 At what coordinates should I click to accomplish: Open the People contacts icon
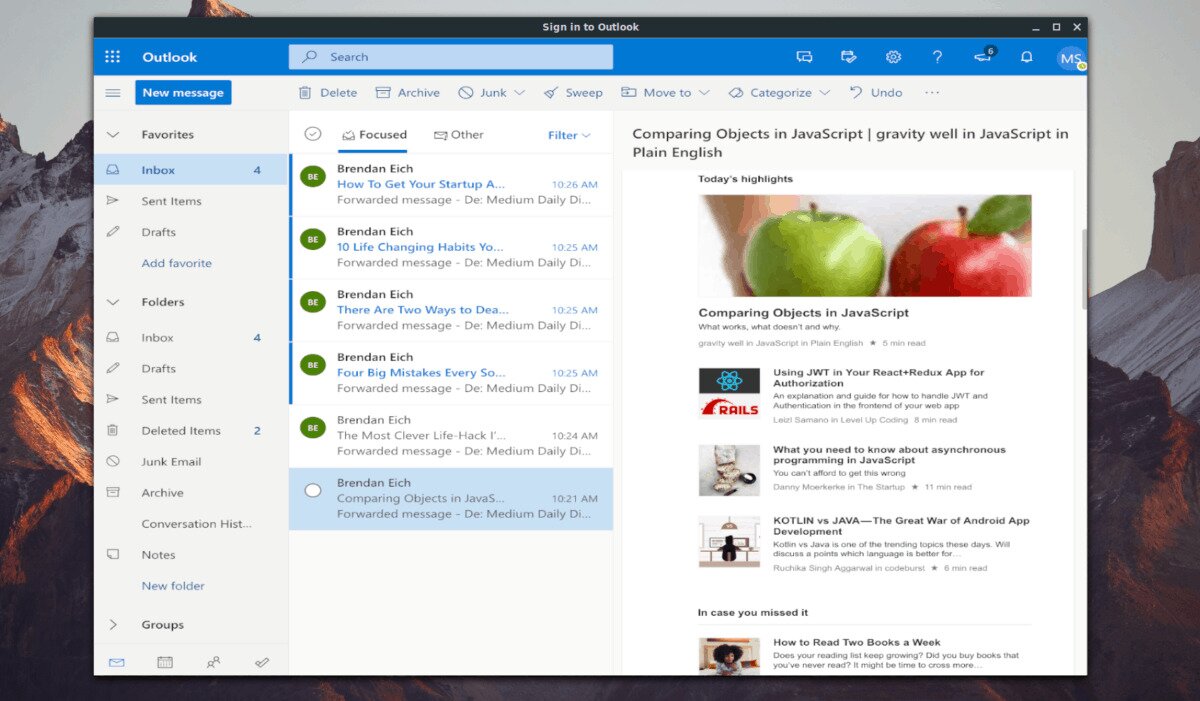point(213,662)
